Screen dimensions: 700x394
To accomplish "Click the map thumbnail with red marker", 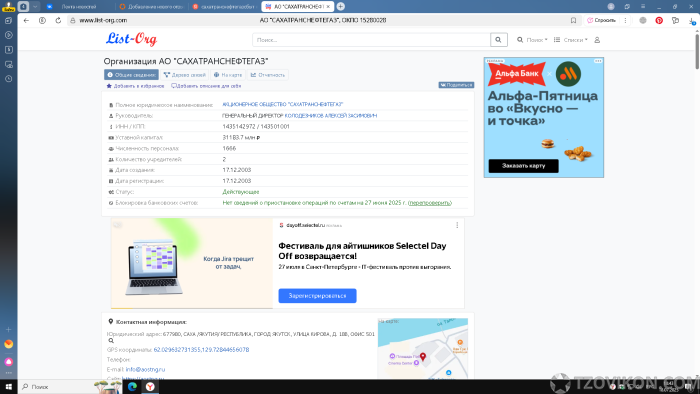I will click(x=423, y=348).
